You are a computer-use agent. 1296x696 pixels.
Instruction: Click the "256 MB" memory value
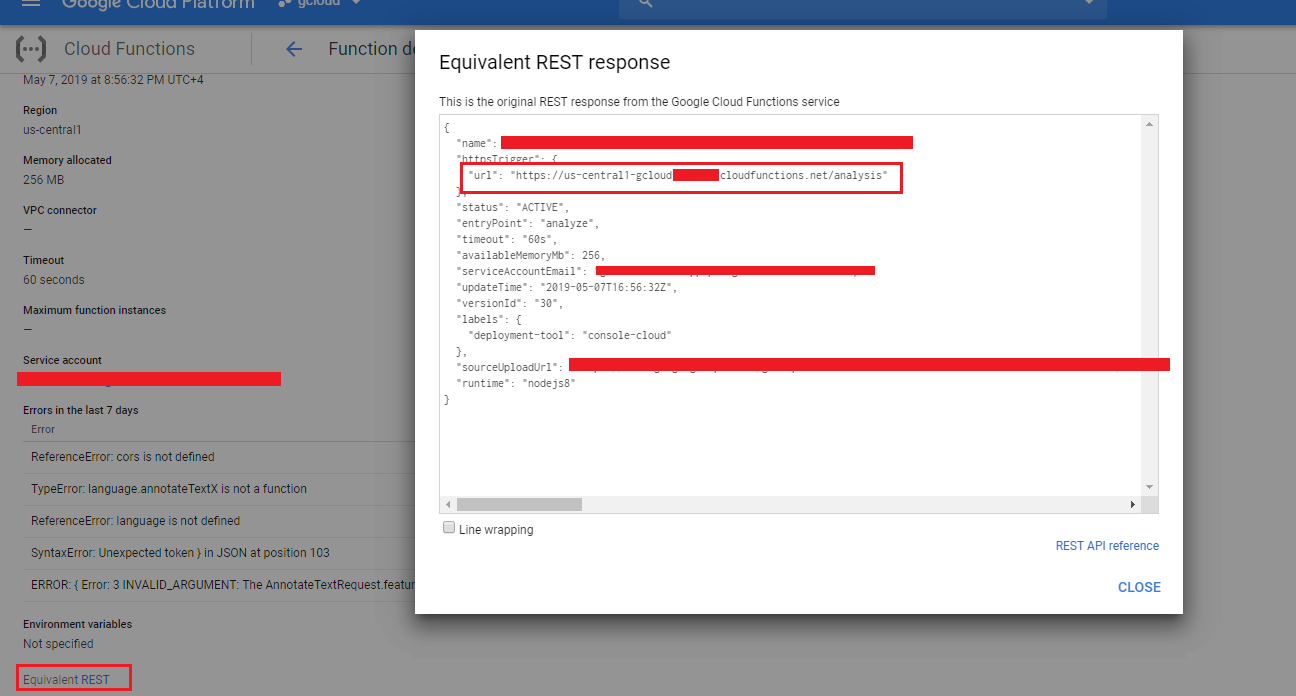(43, 180)
